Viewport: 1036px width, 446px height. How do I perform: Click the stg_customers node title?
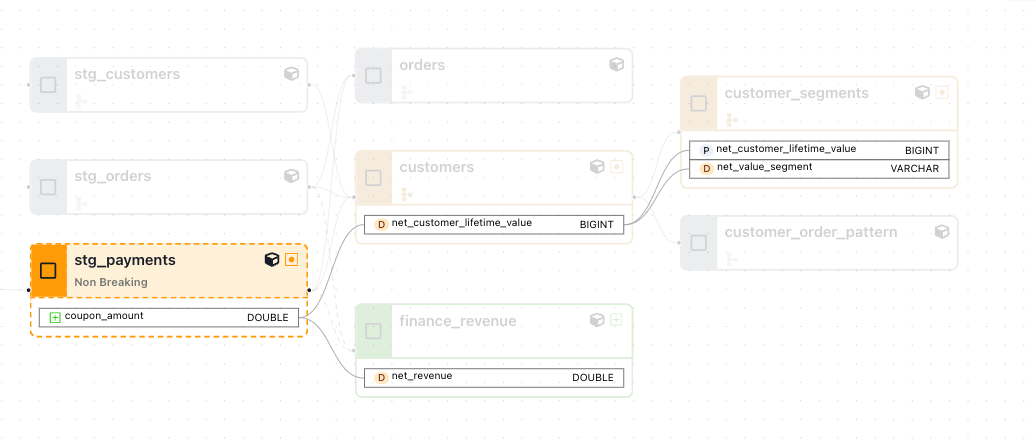click(x=127, y=74)
